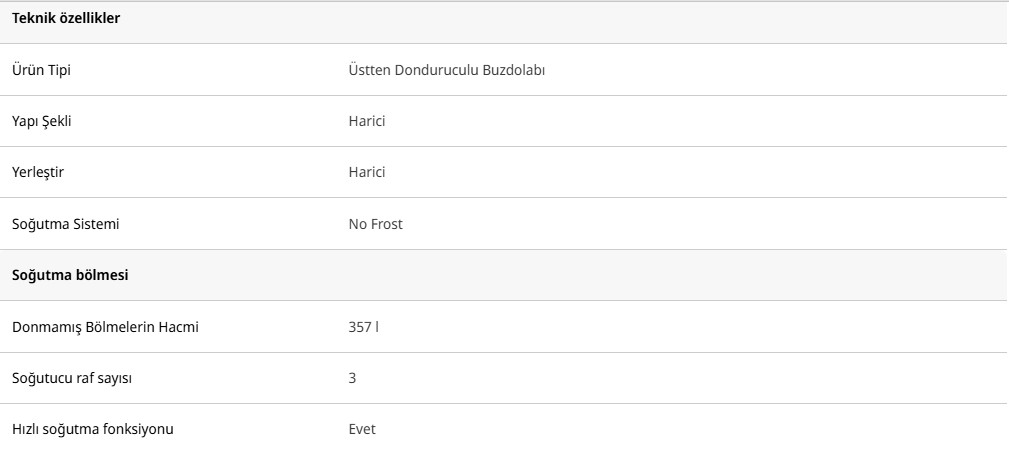Select the Evet value

pos(362,429)
